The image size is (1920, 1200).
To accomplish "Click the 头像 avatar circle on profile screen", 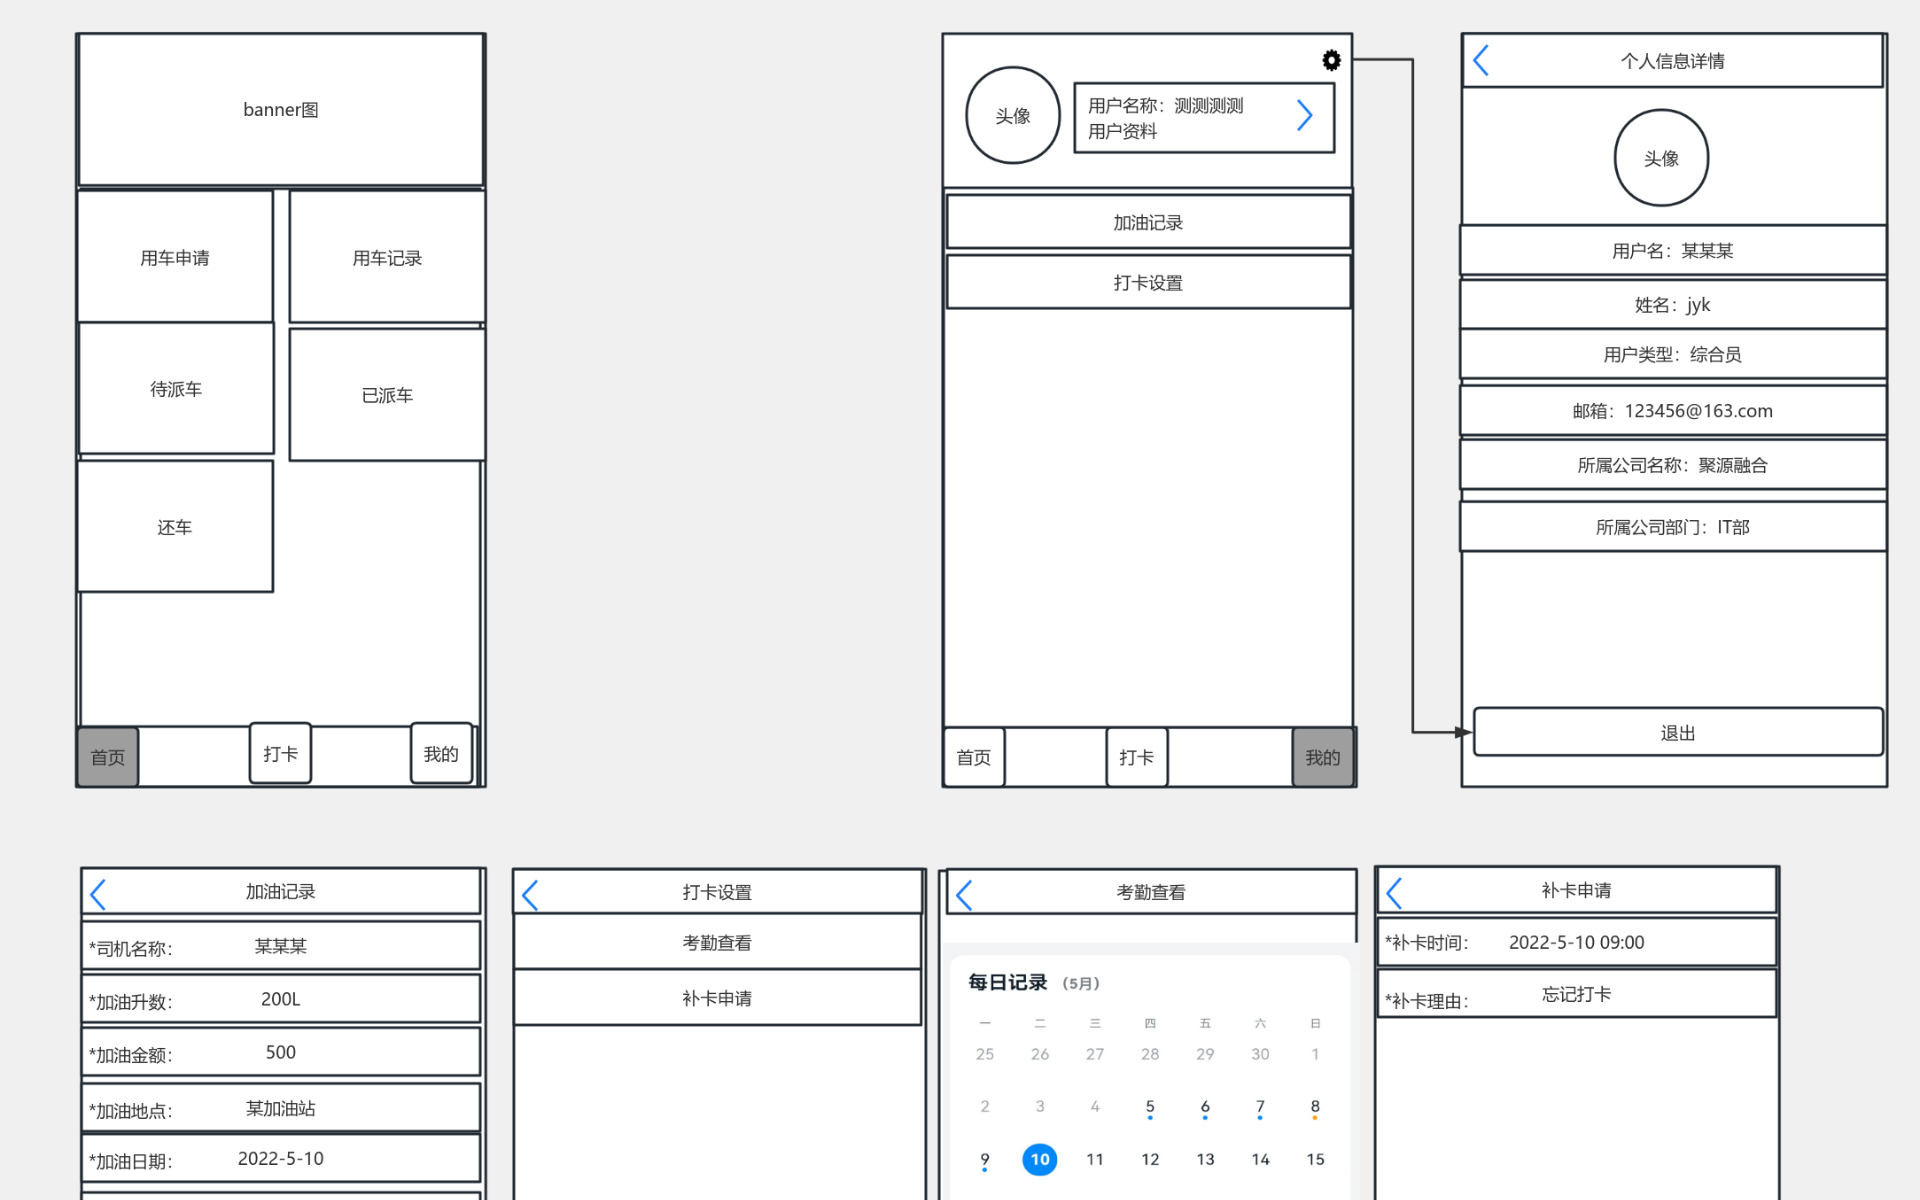I will point(1012,116).
